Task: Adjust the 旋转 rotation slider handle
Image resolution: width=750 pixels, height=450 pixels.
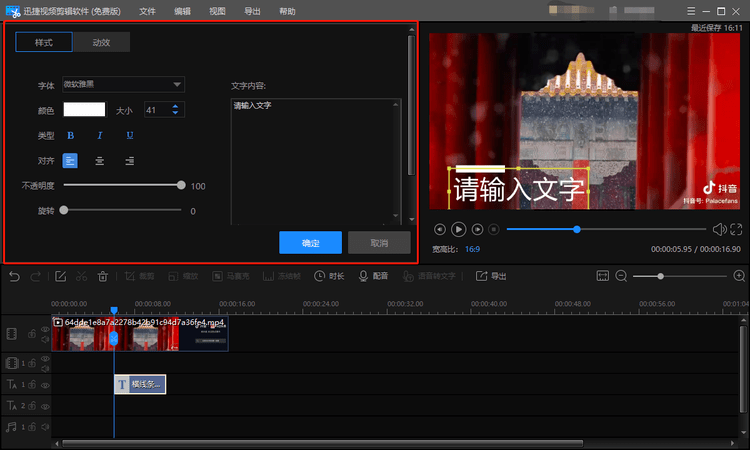Action: point(64,210)
